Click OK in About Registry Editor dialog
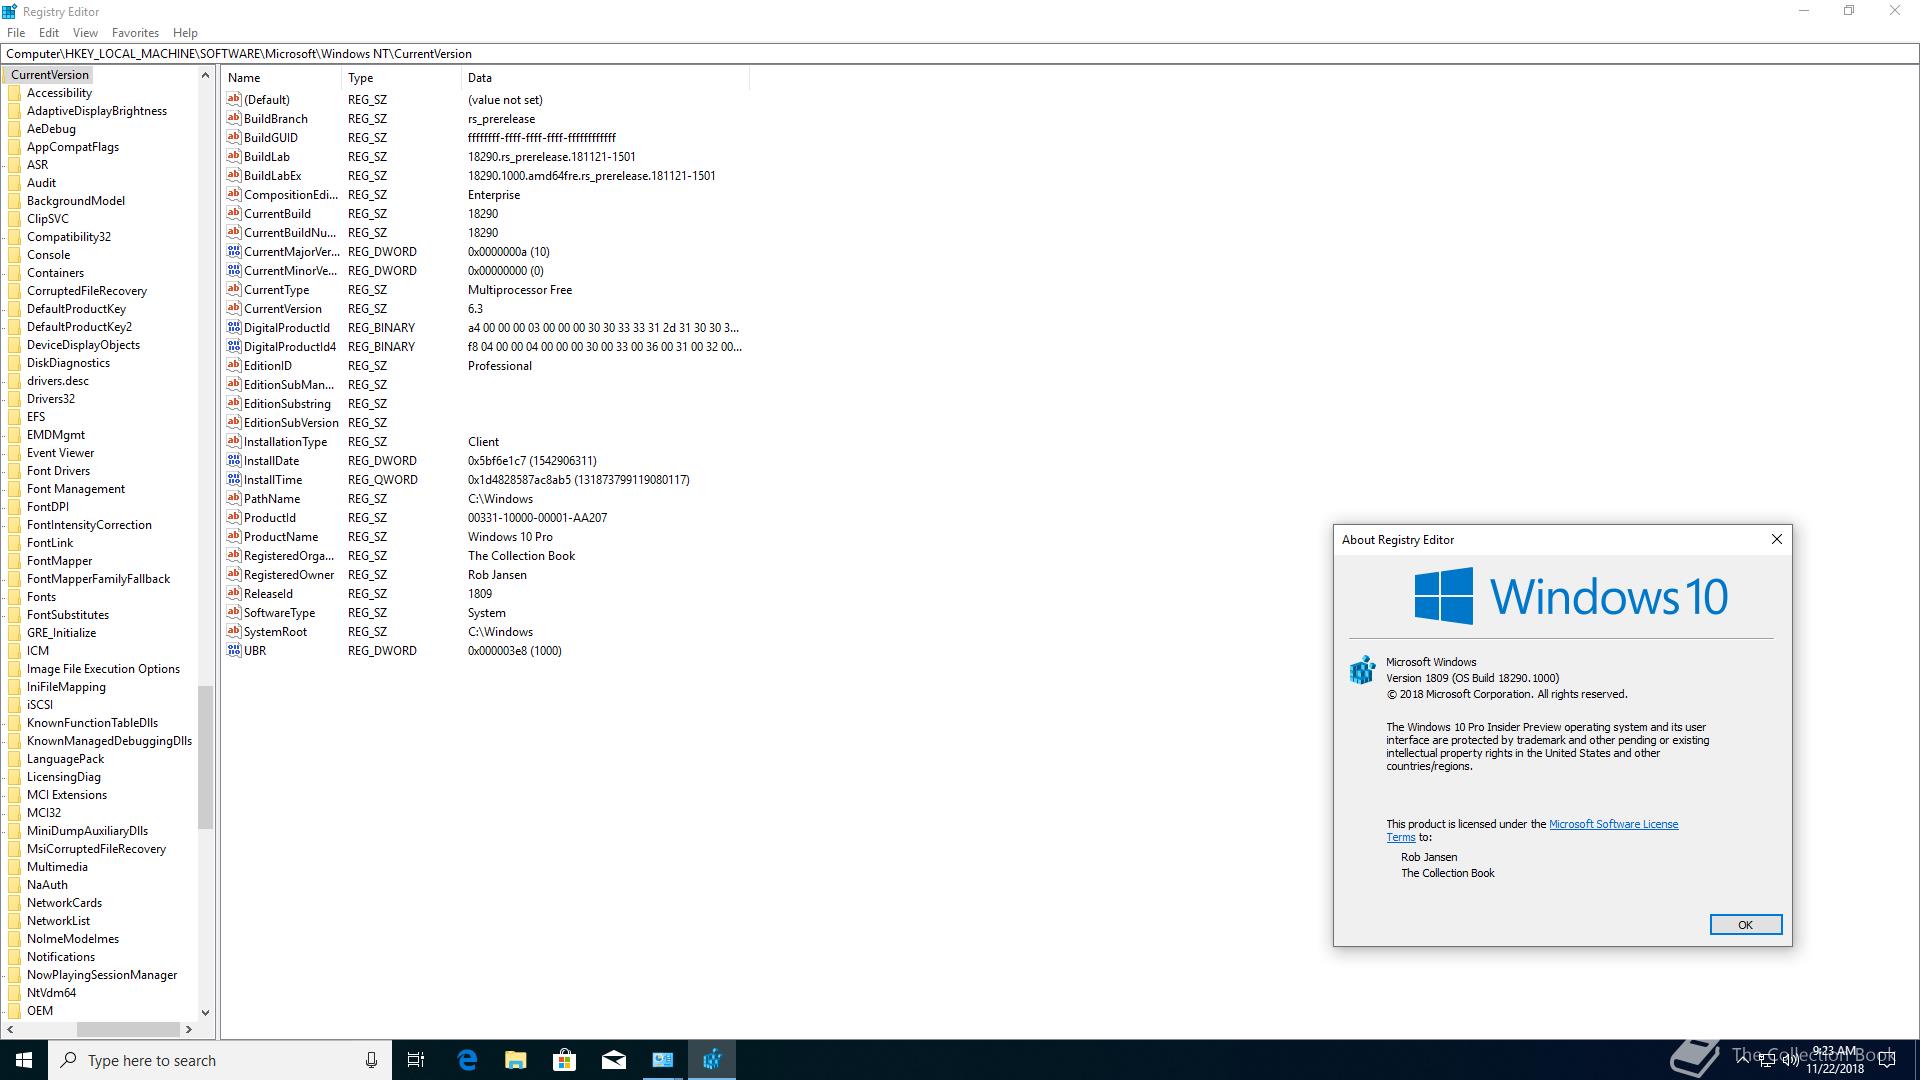The image size is (1920, 1080). (1745, 925)
